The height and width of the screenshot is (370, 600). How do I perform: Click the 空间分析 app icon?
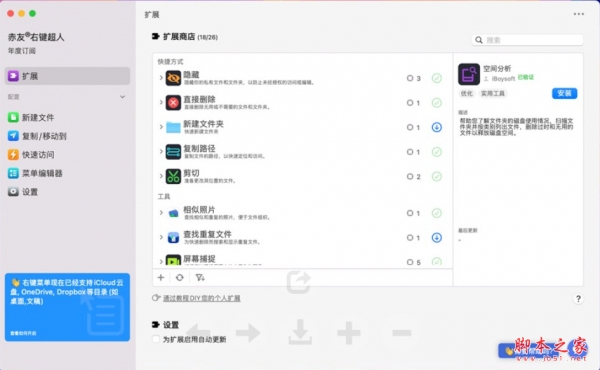(x=469, y=74)
